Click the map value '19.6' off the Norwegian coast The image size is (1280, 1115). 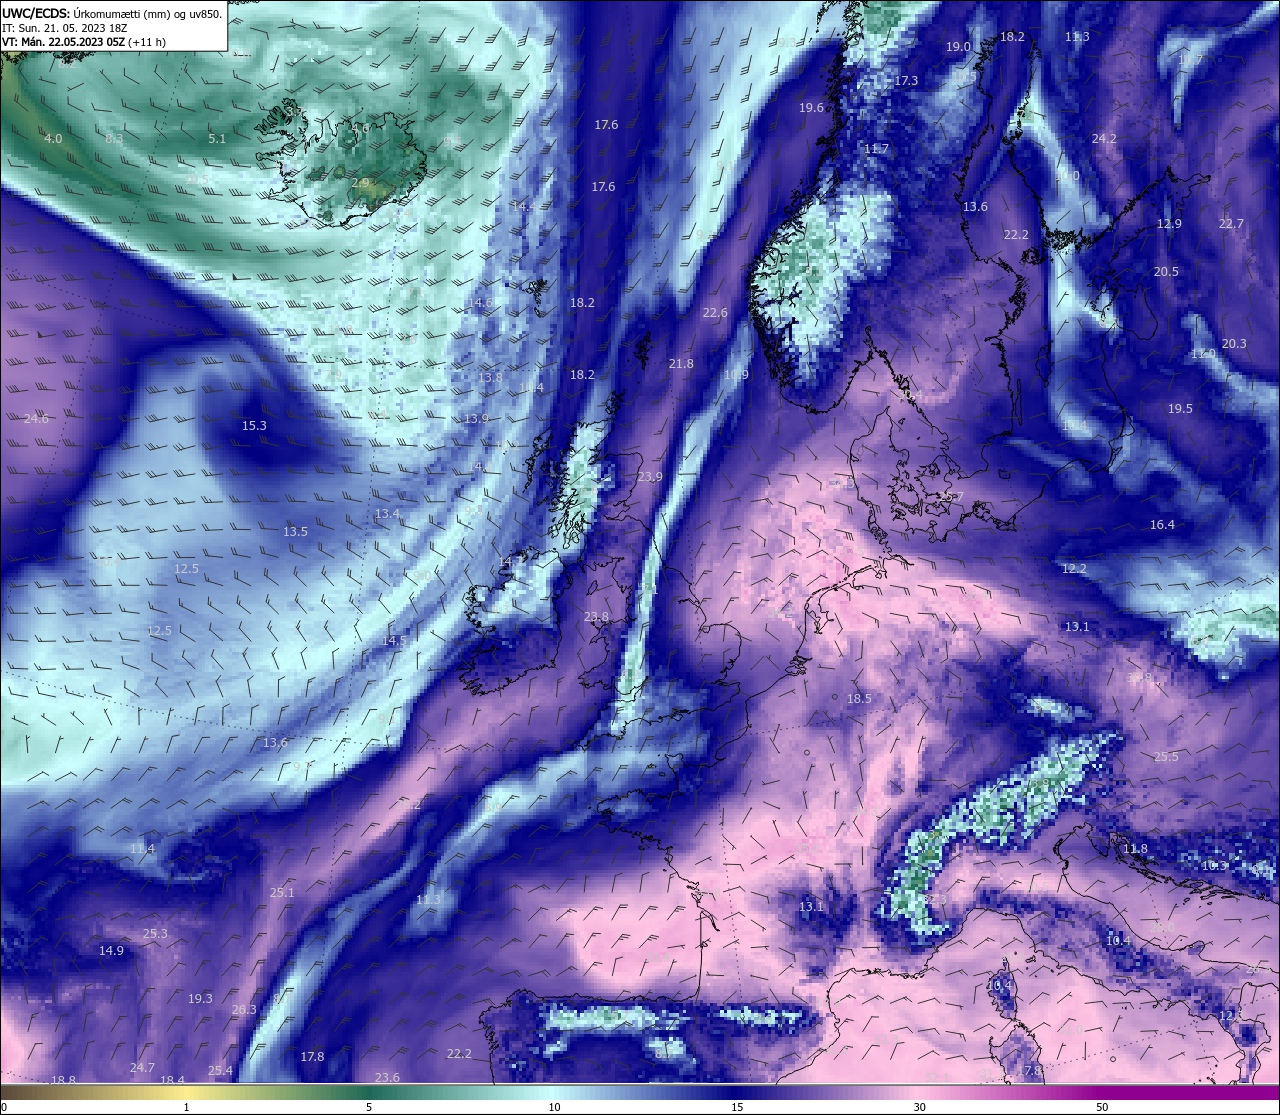pyautogui.click(x=811, y=108)
